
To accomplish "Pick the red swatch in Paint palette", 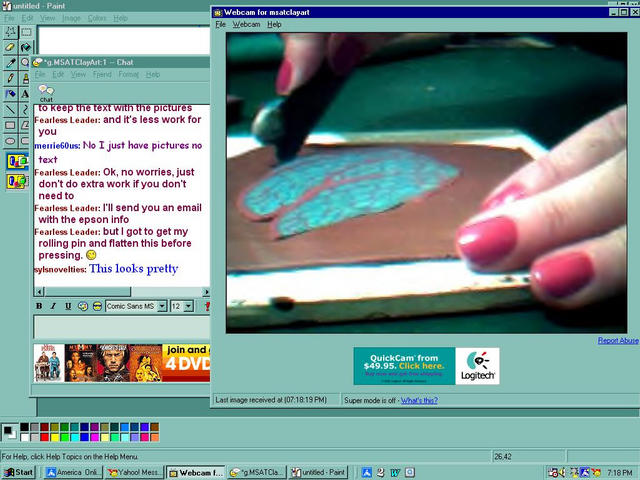I will click(x=44, y=437).
